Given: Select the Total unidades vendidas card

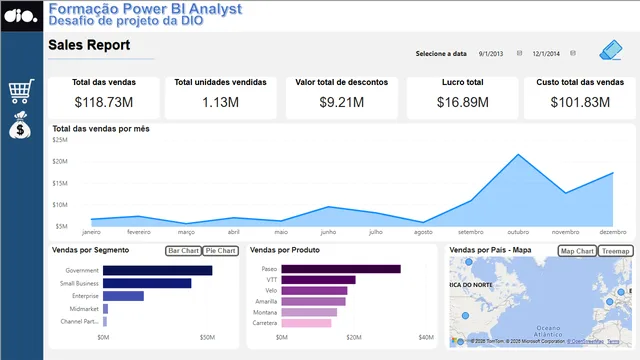Looking at the screenshot, I should pos(220,98).
